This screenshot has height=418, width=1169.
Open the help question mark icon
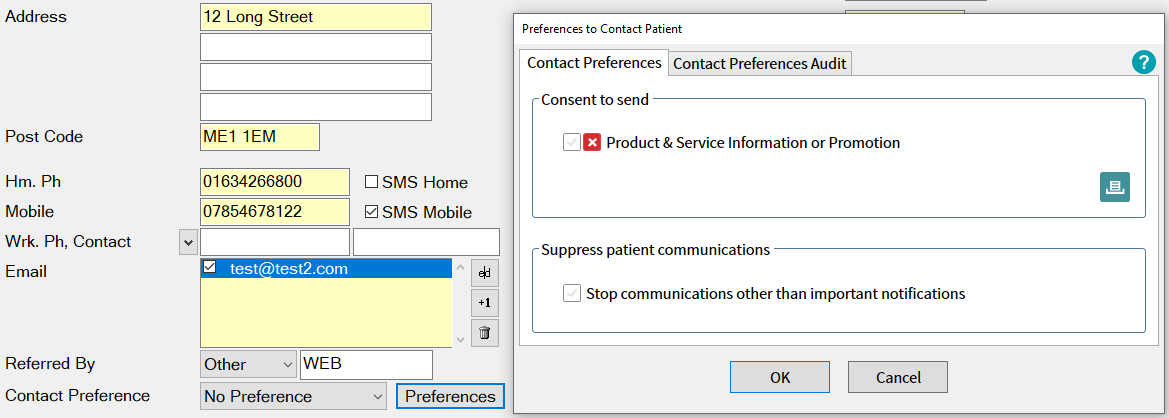tap(1143, 63)
